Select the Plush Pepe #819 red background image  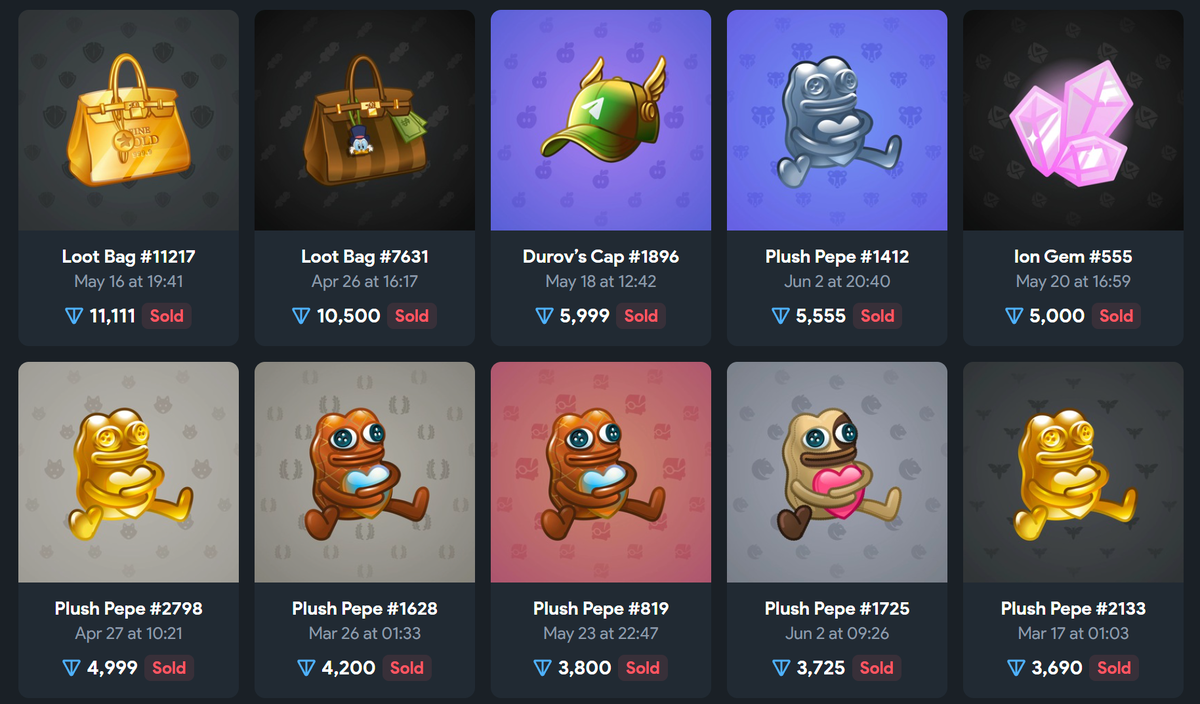tap(601, 472)
